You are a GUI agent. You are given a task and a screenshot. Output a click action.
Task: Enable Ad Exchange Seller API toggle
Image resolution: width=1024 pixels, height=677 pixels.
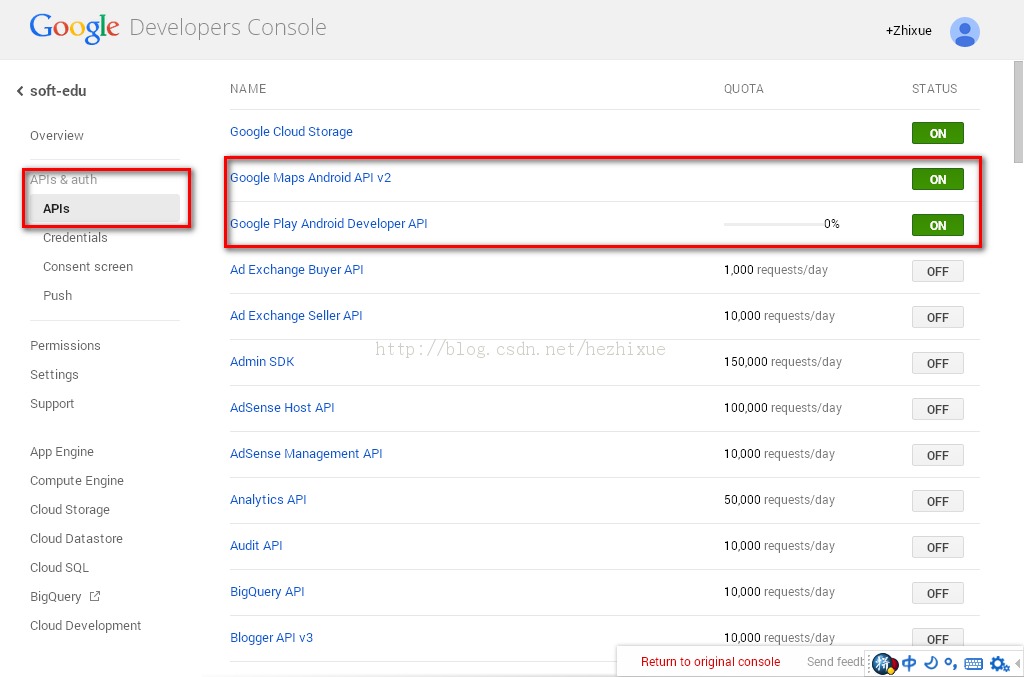(x=937, y=317)
